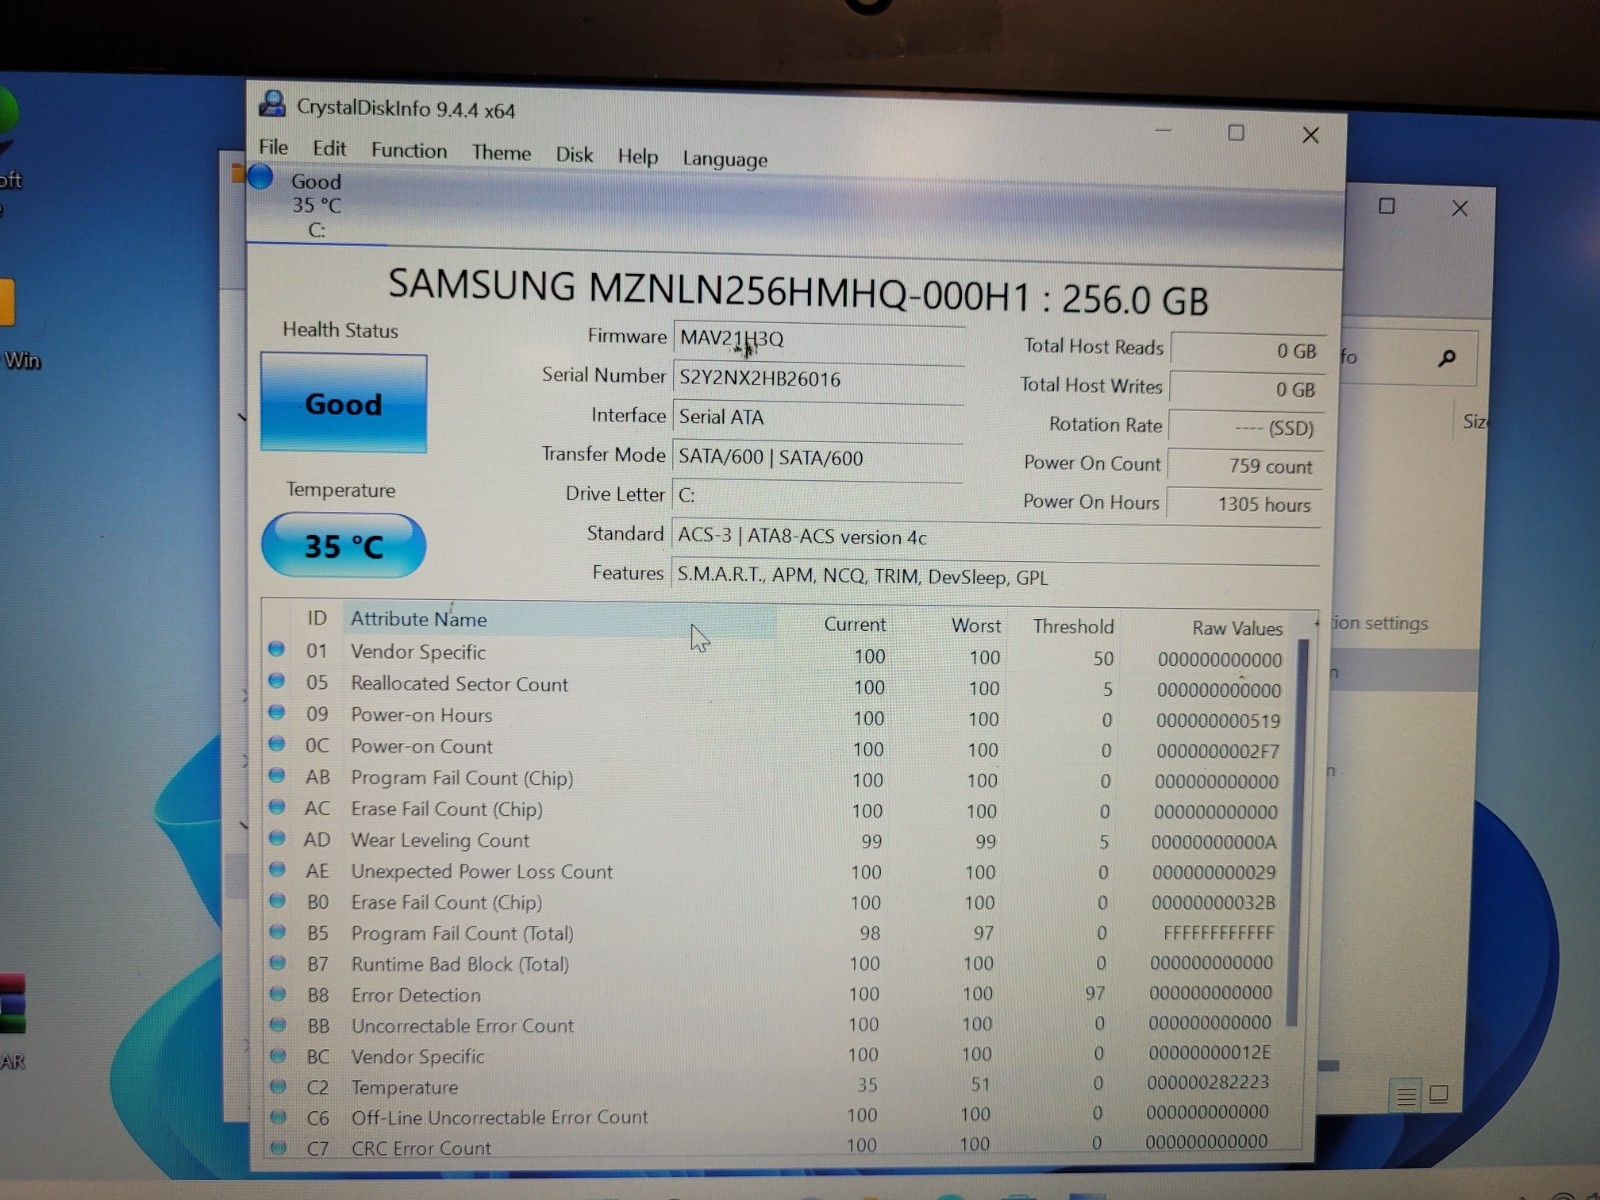Click status dot for 01 Vendor Specific
This screenshot has height=1200, width=1600.
pyautogui.click(x=277, y=649)
